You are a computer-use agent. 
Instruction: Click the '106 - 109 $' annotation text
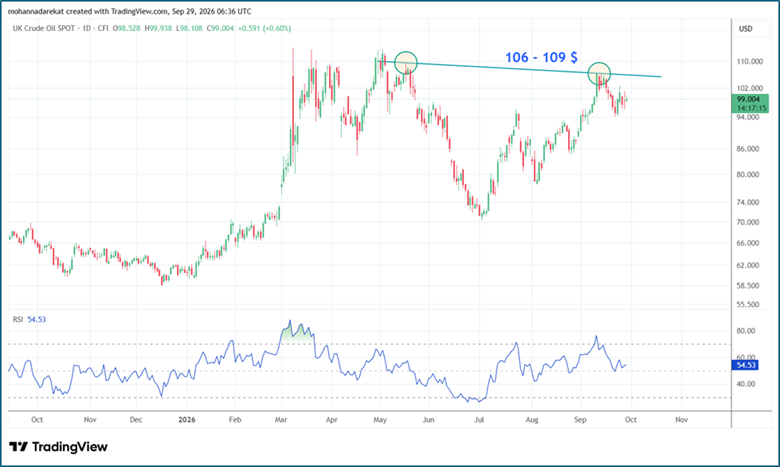tap(541, 57)
